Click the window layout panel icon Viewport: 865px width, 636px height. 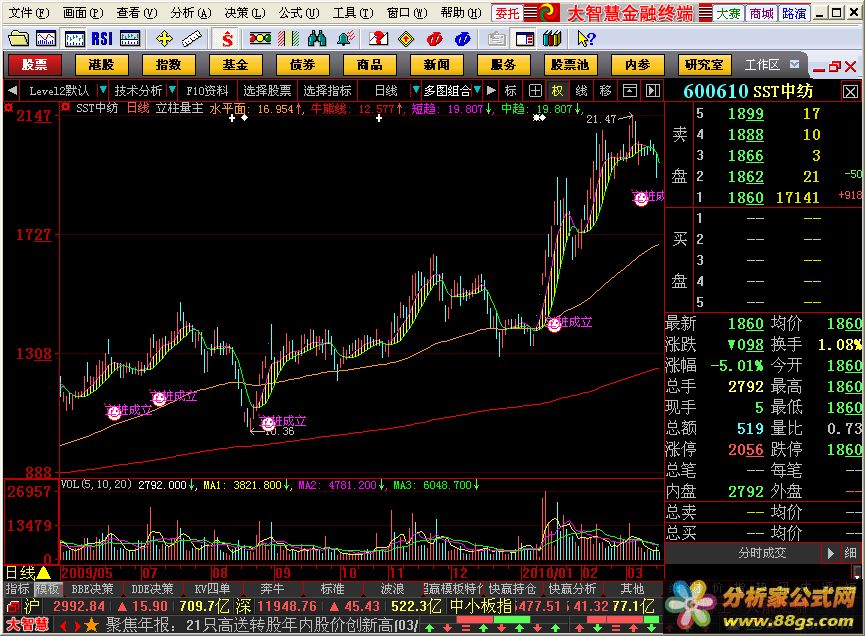525,39
